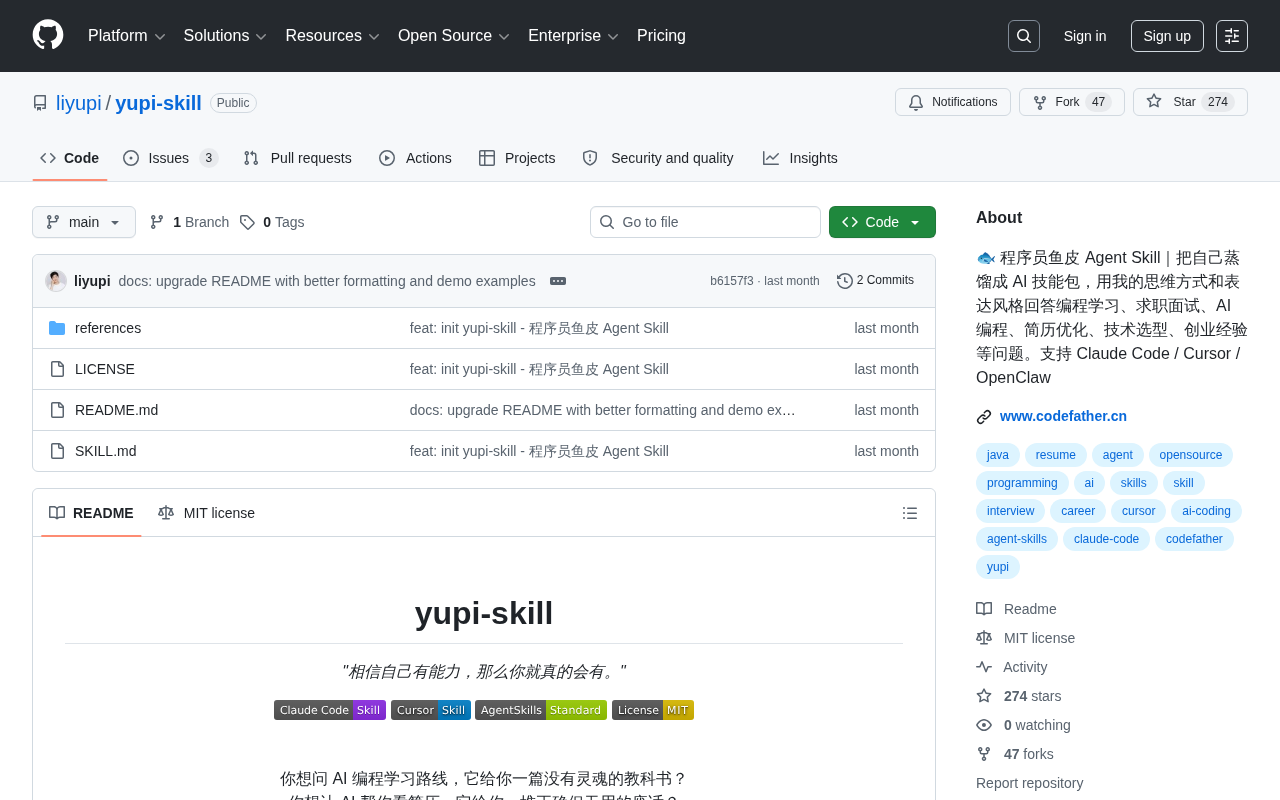Open the Enterprise dropdown
1280x800 pixels.
[574, 36]
